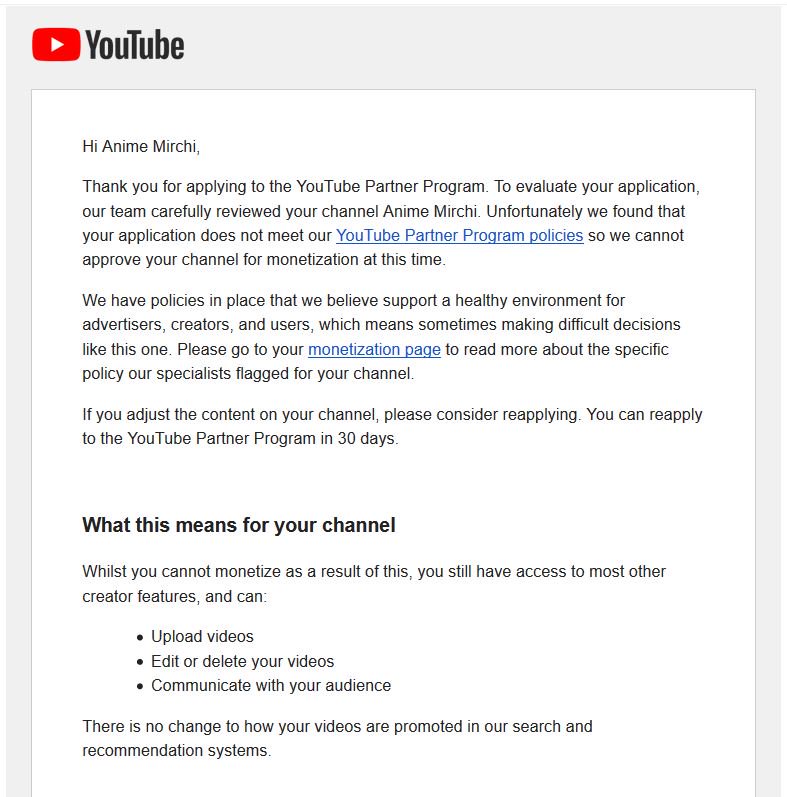Select the "Edit or delete your videos" item
The width and height of the screenshot is (787, 797).
pyautogui.click(x=243, y=661)
